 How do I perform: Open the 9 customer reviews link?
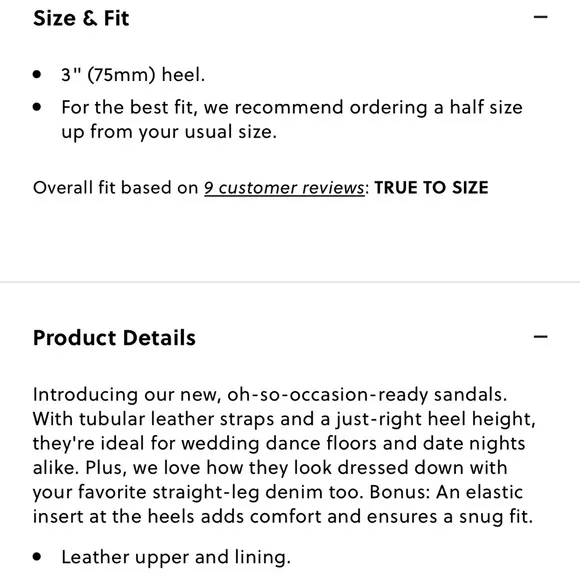(284, 188)
